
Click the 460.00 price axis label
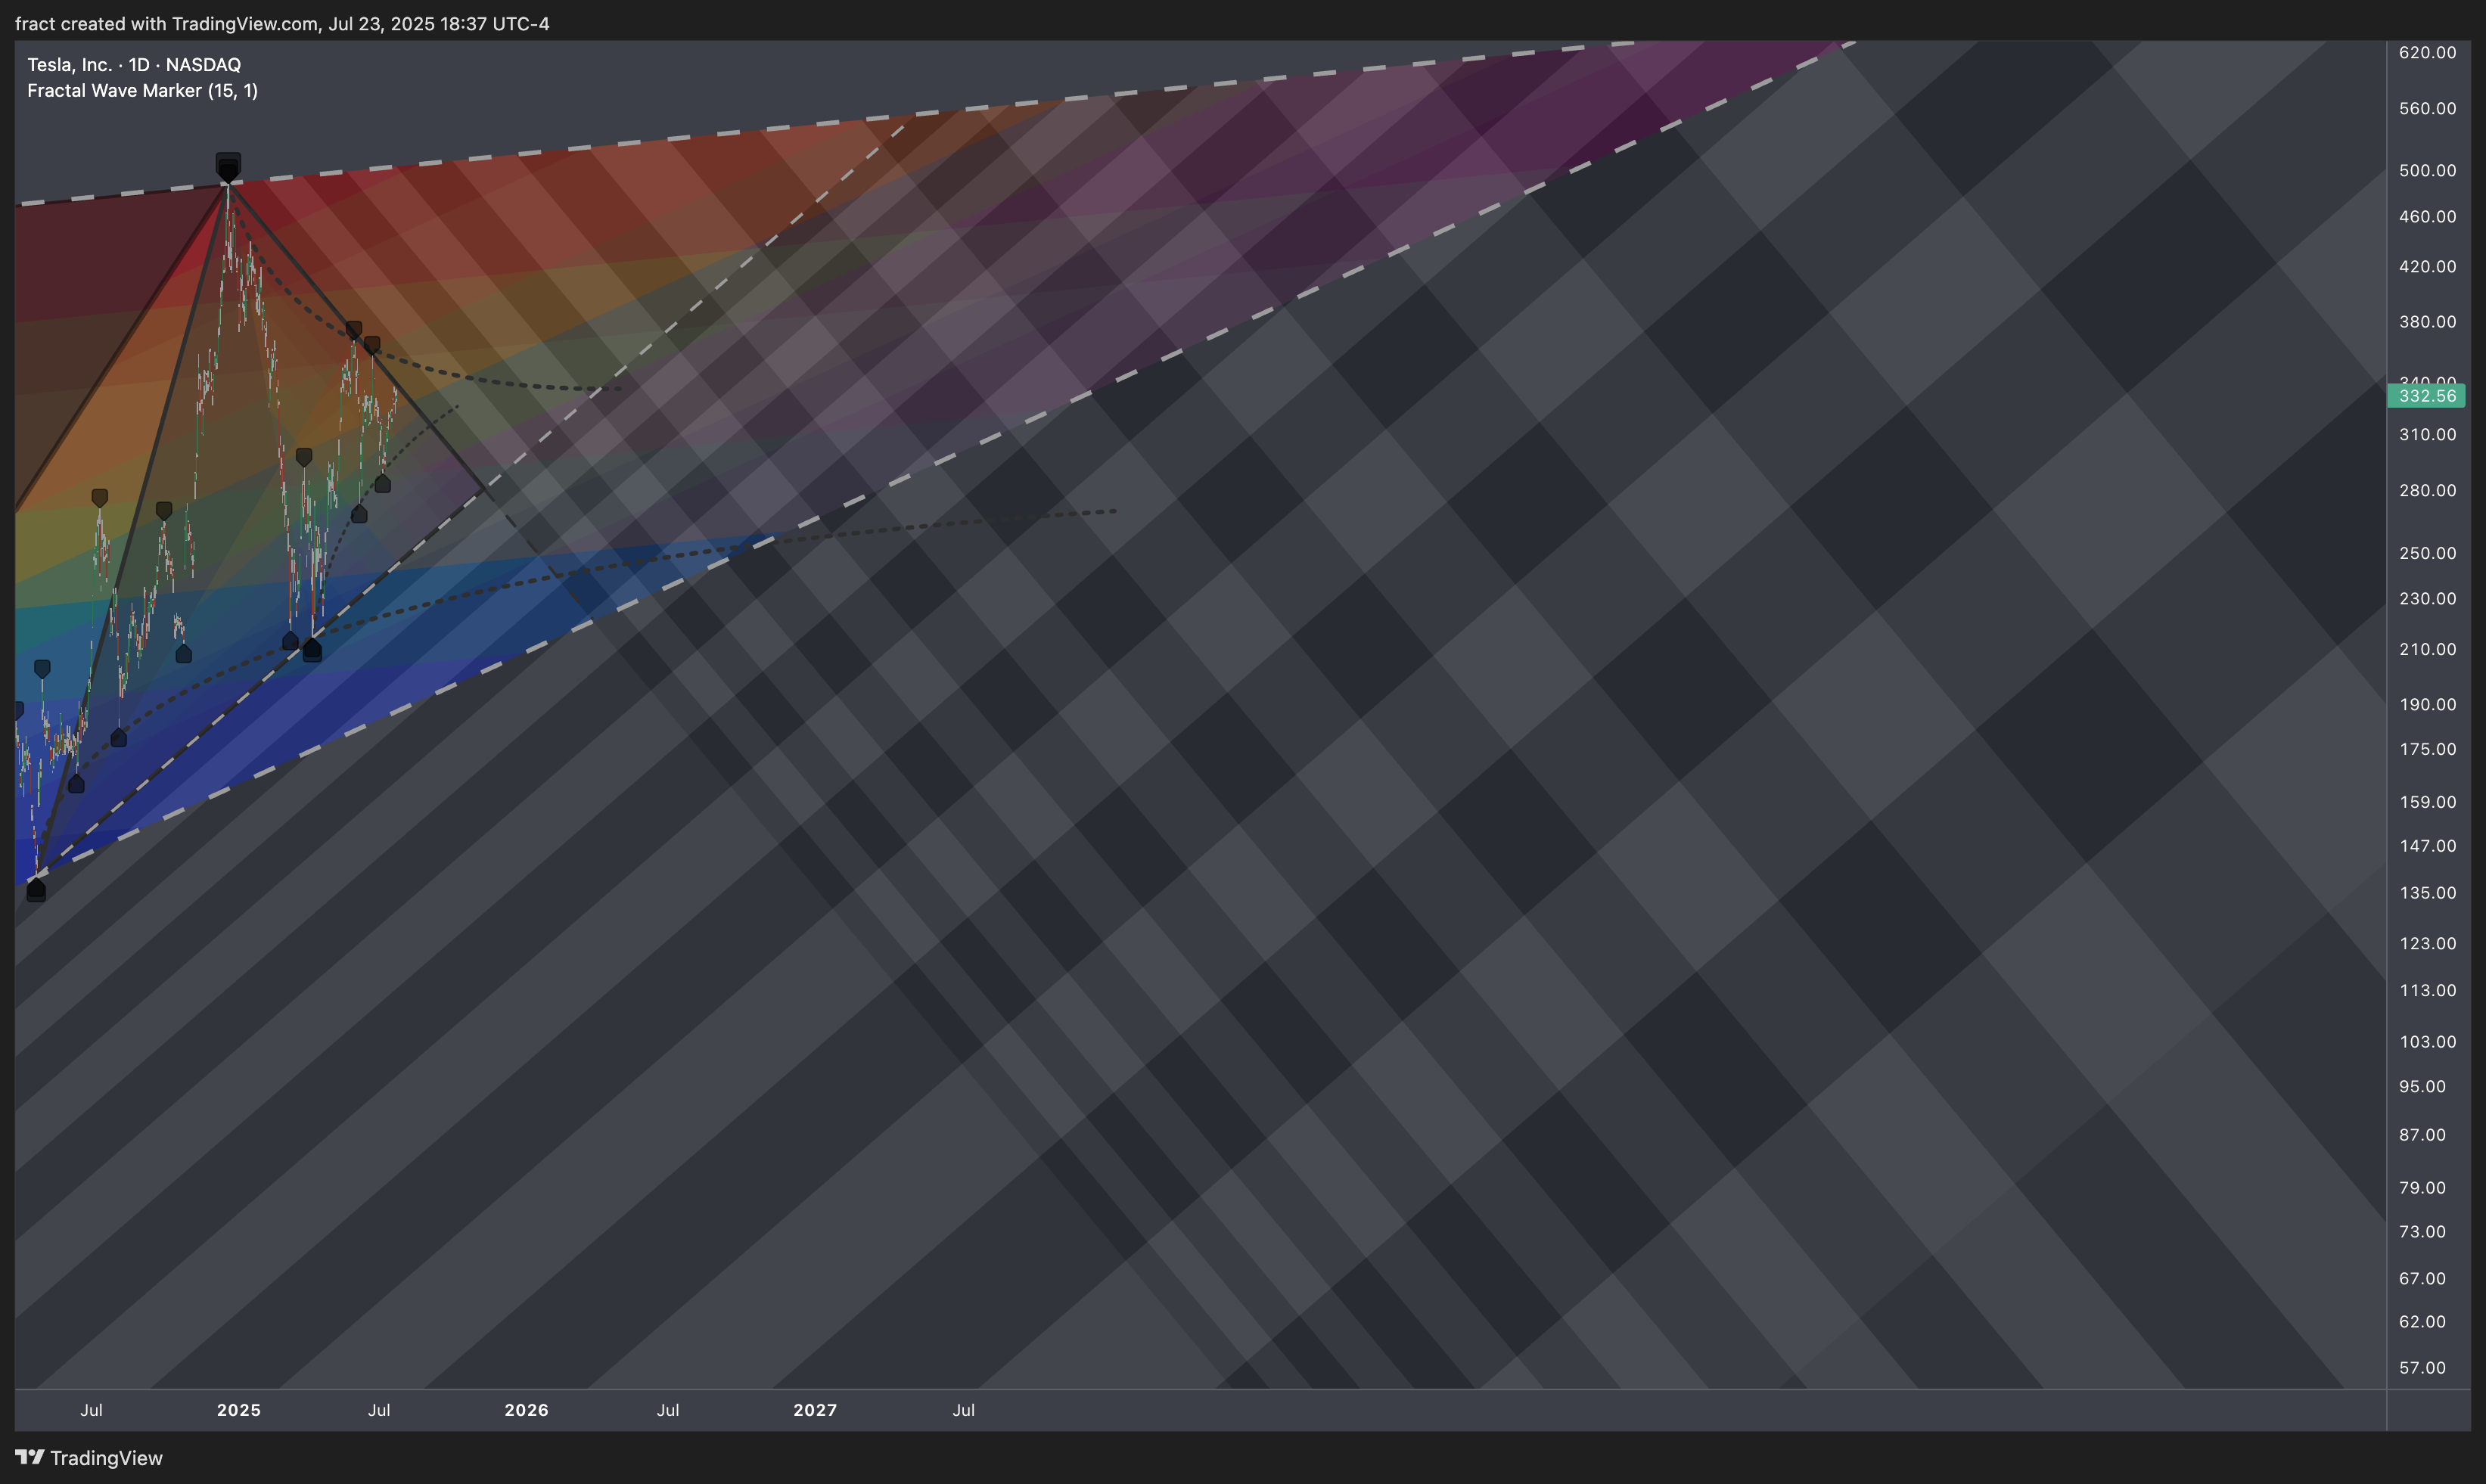point(2427,216)
